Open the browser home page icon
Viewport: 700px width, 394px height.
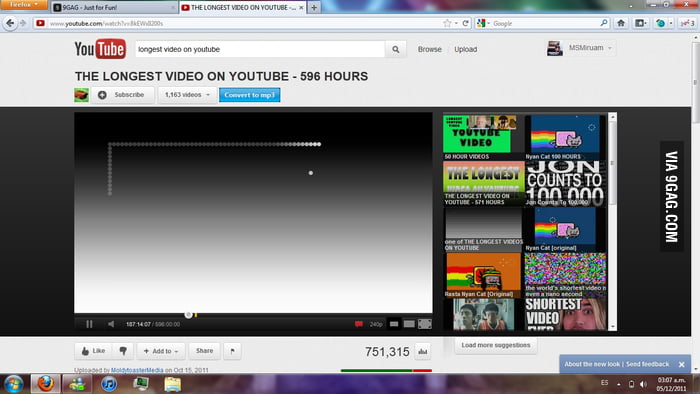pos(621,23)
